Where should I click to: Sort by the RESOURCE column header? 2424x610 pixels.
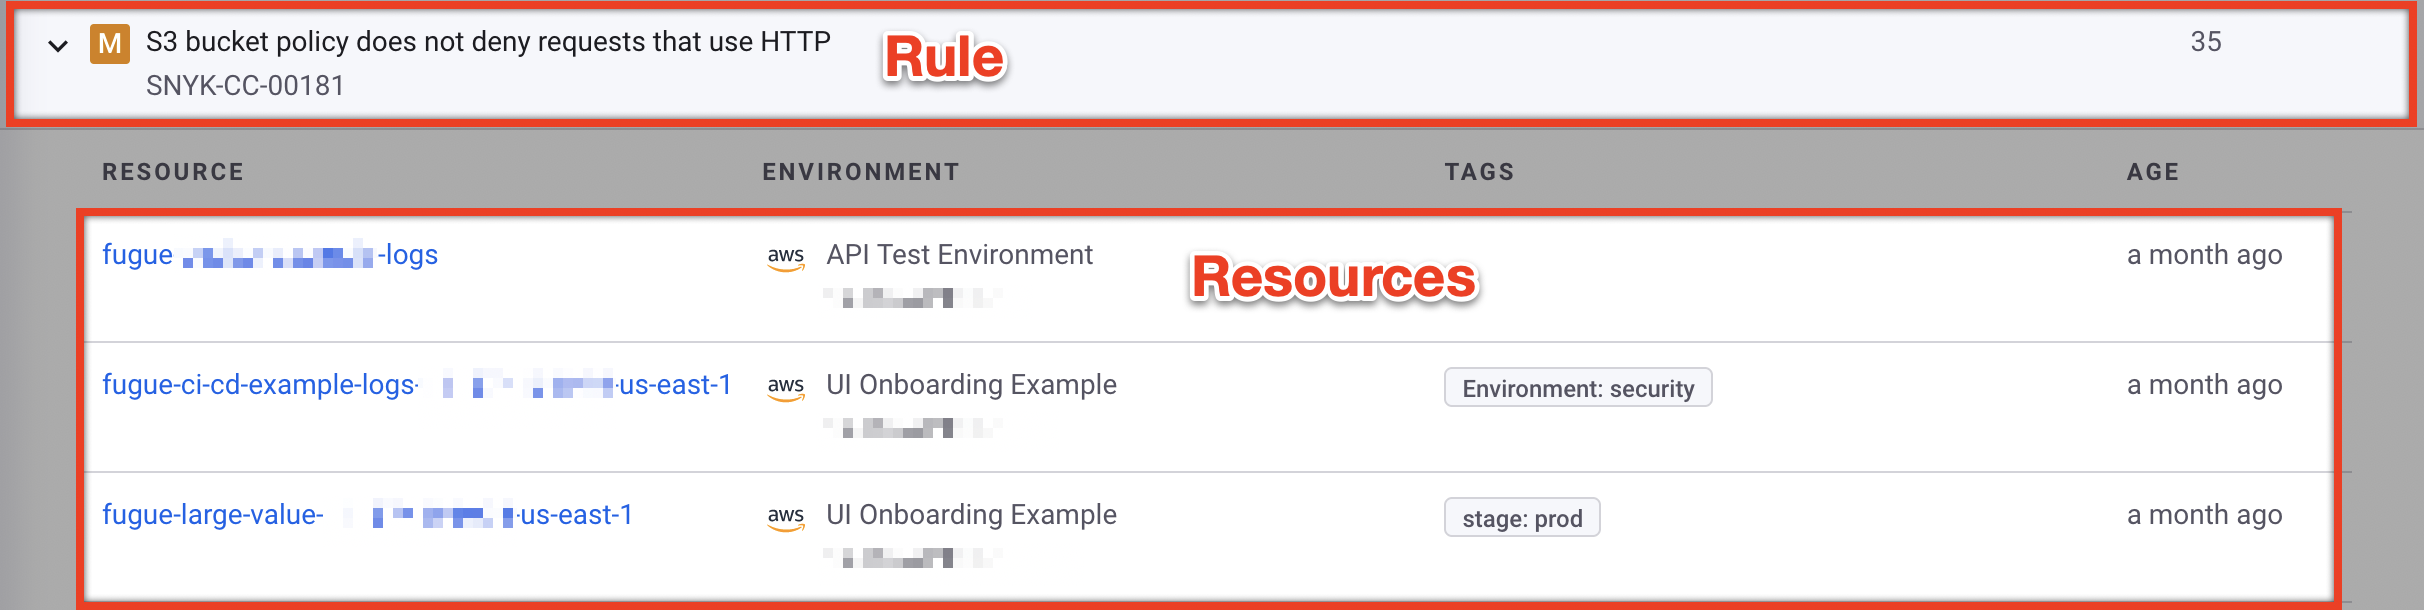click(173, 172)
